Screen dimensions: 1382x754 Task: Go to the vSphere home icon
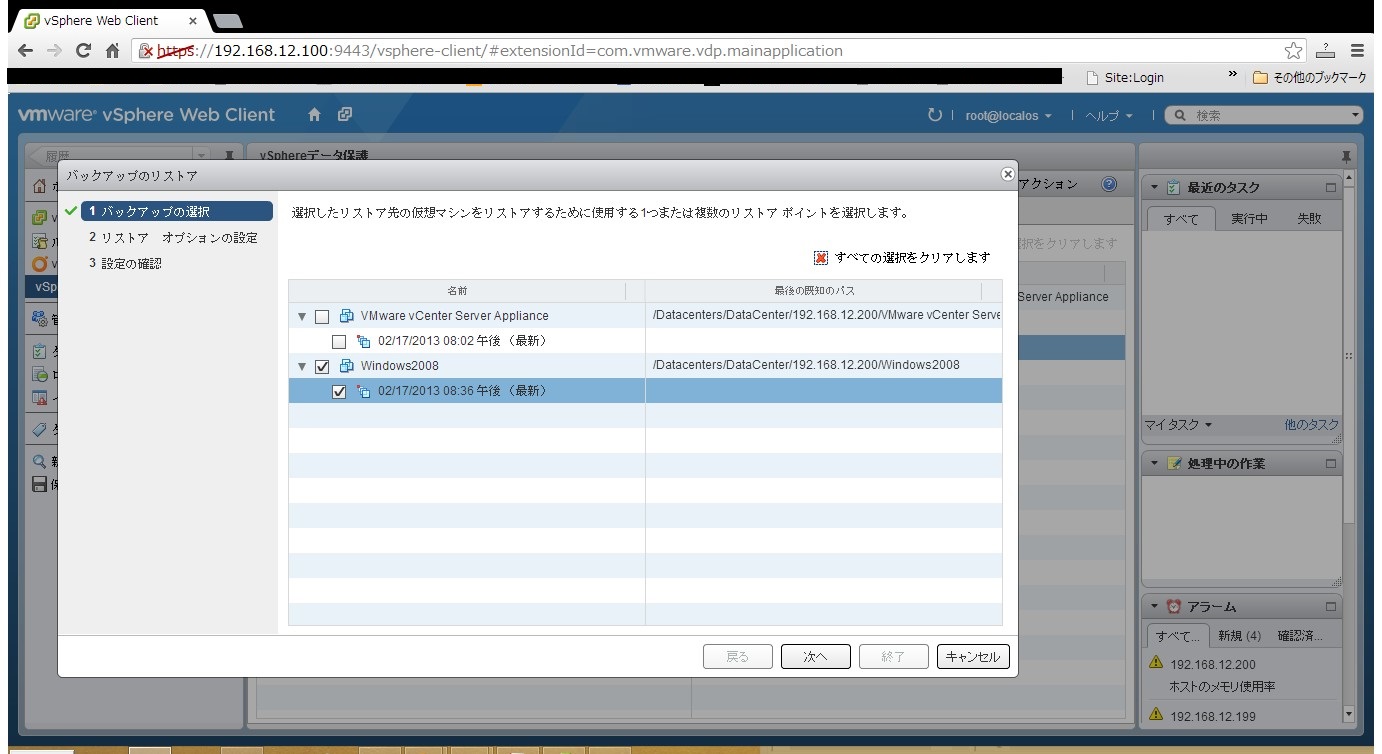[314, 115]
